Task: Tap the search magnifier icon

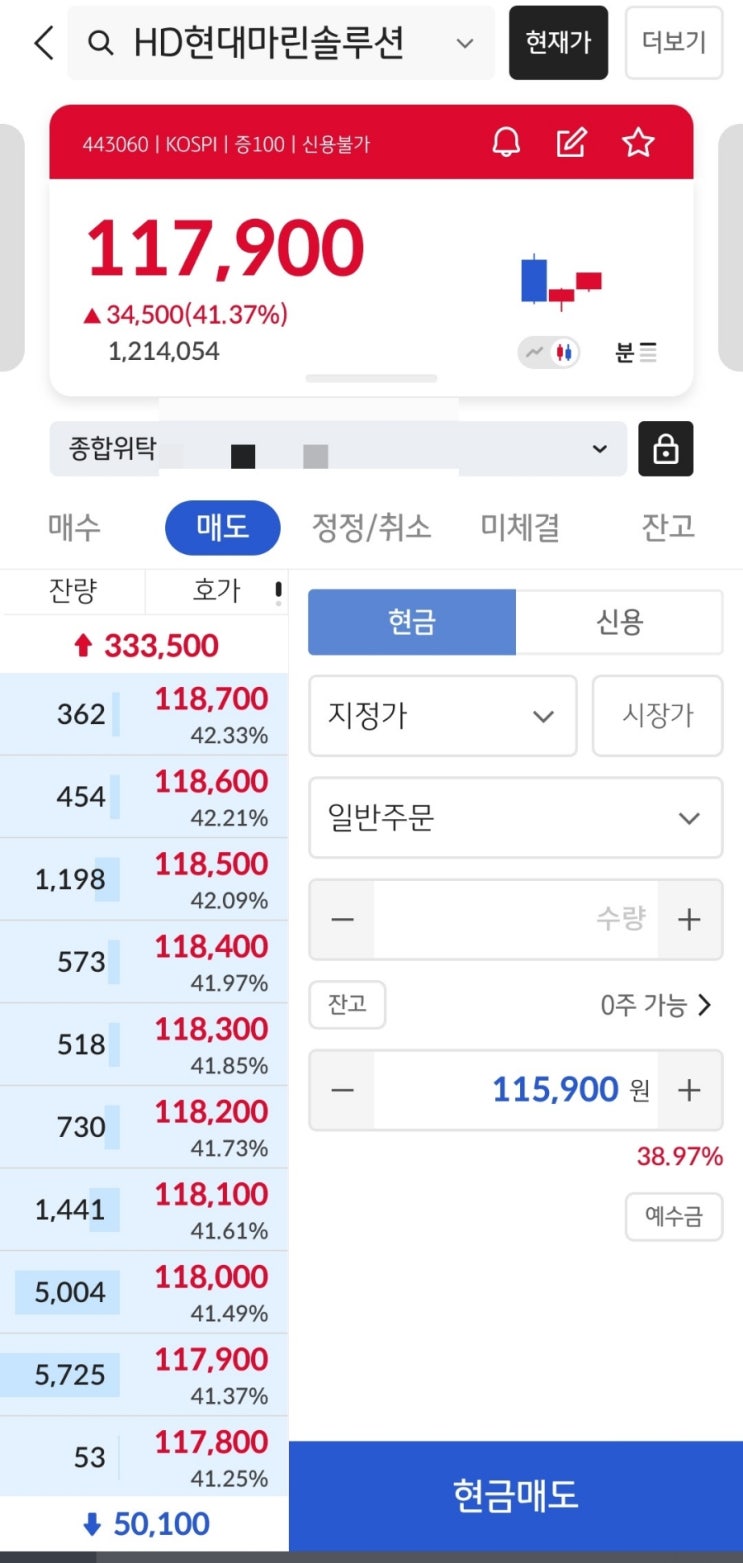Action: tap(100, 43)
